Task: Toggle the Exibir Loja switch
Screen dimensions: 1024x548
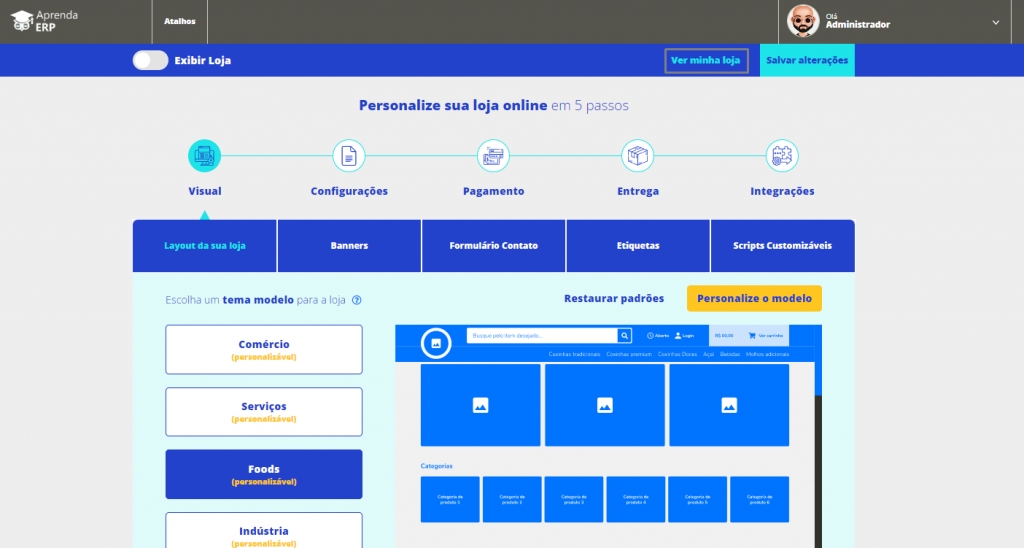Action: click(x=150, y=60)
